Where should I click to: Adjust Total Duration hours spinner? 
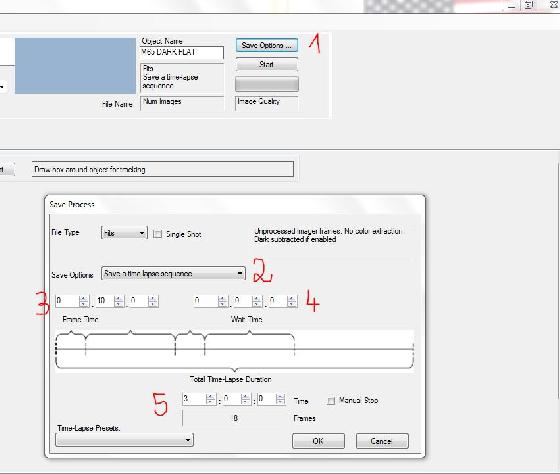pos(199,399)
